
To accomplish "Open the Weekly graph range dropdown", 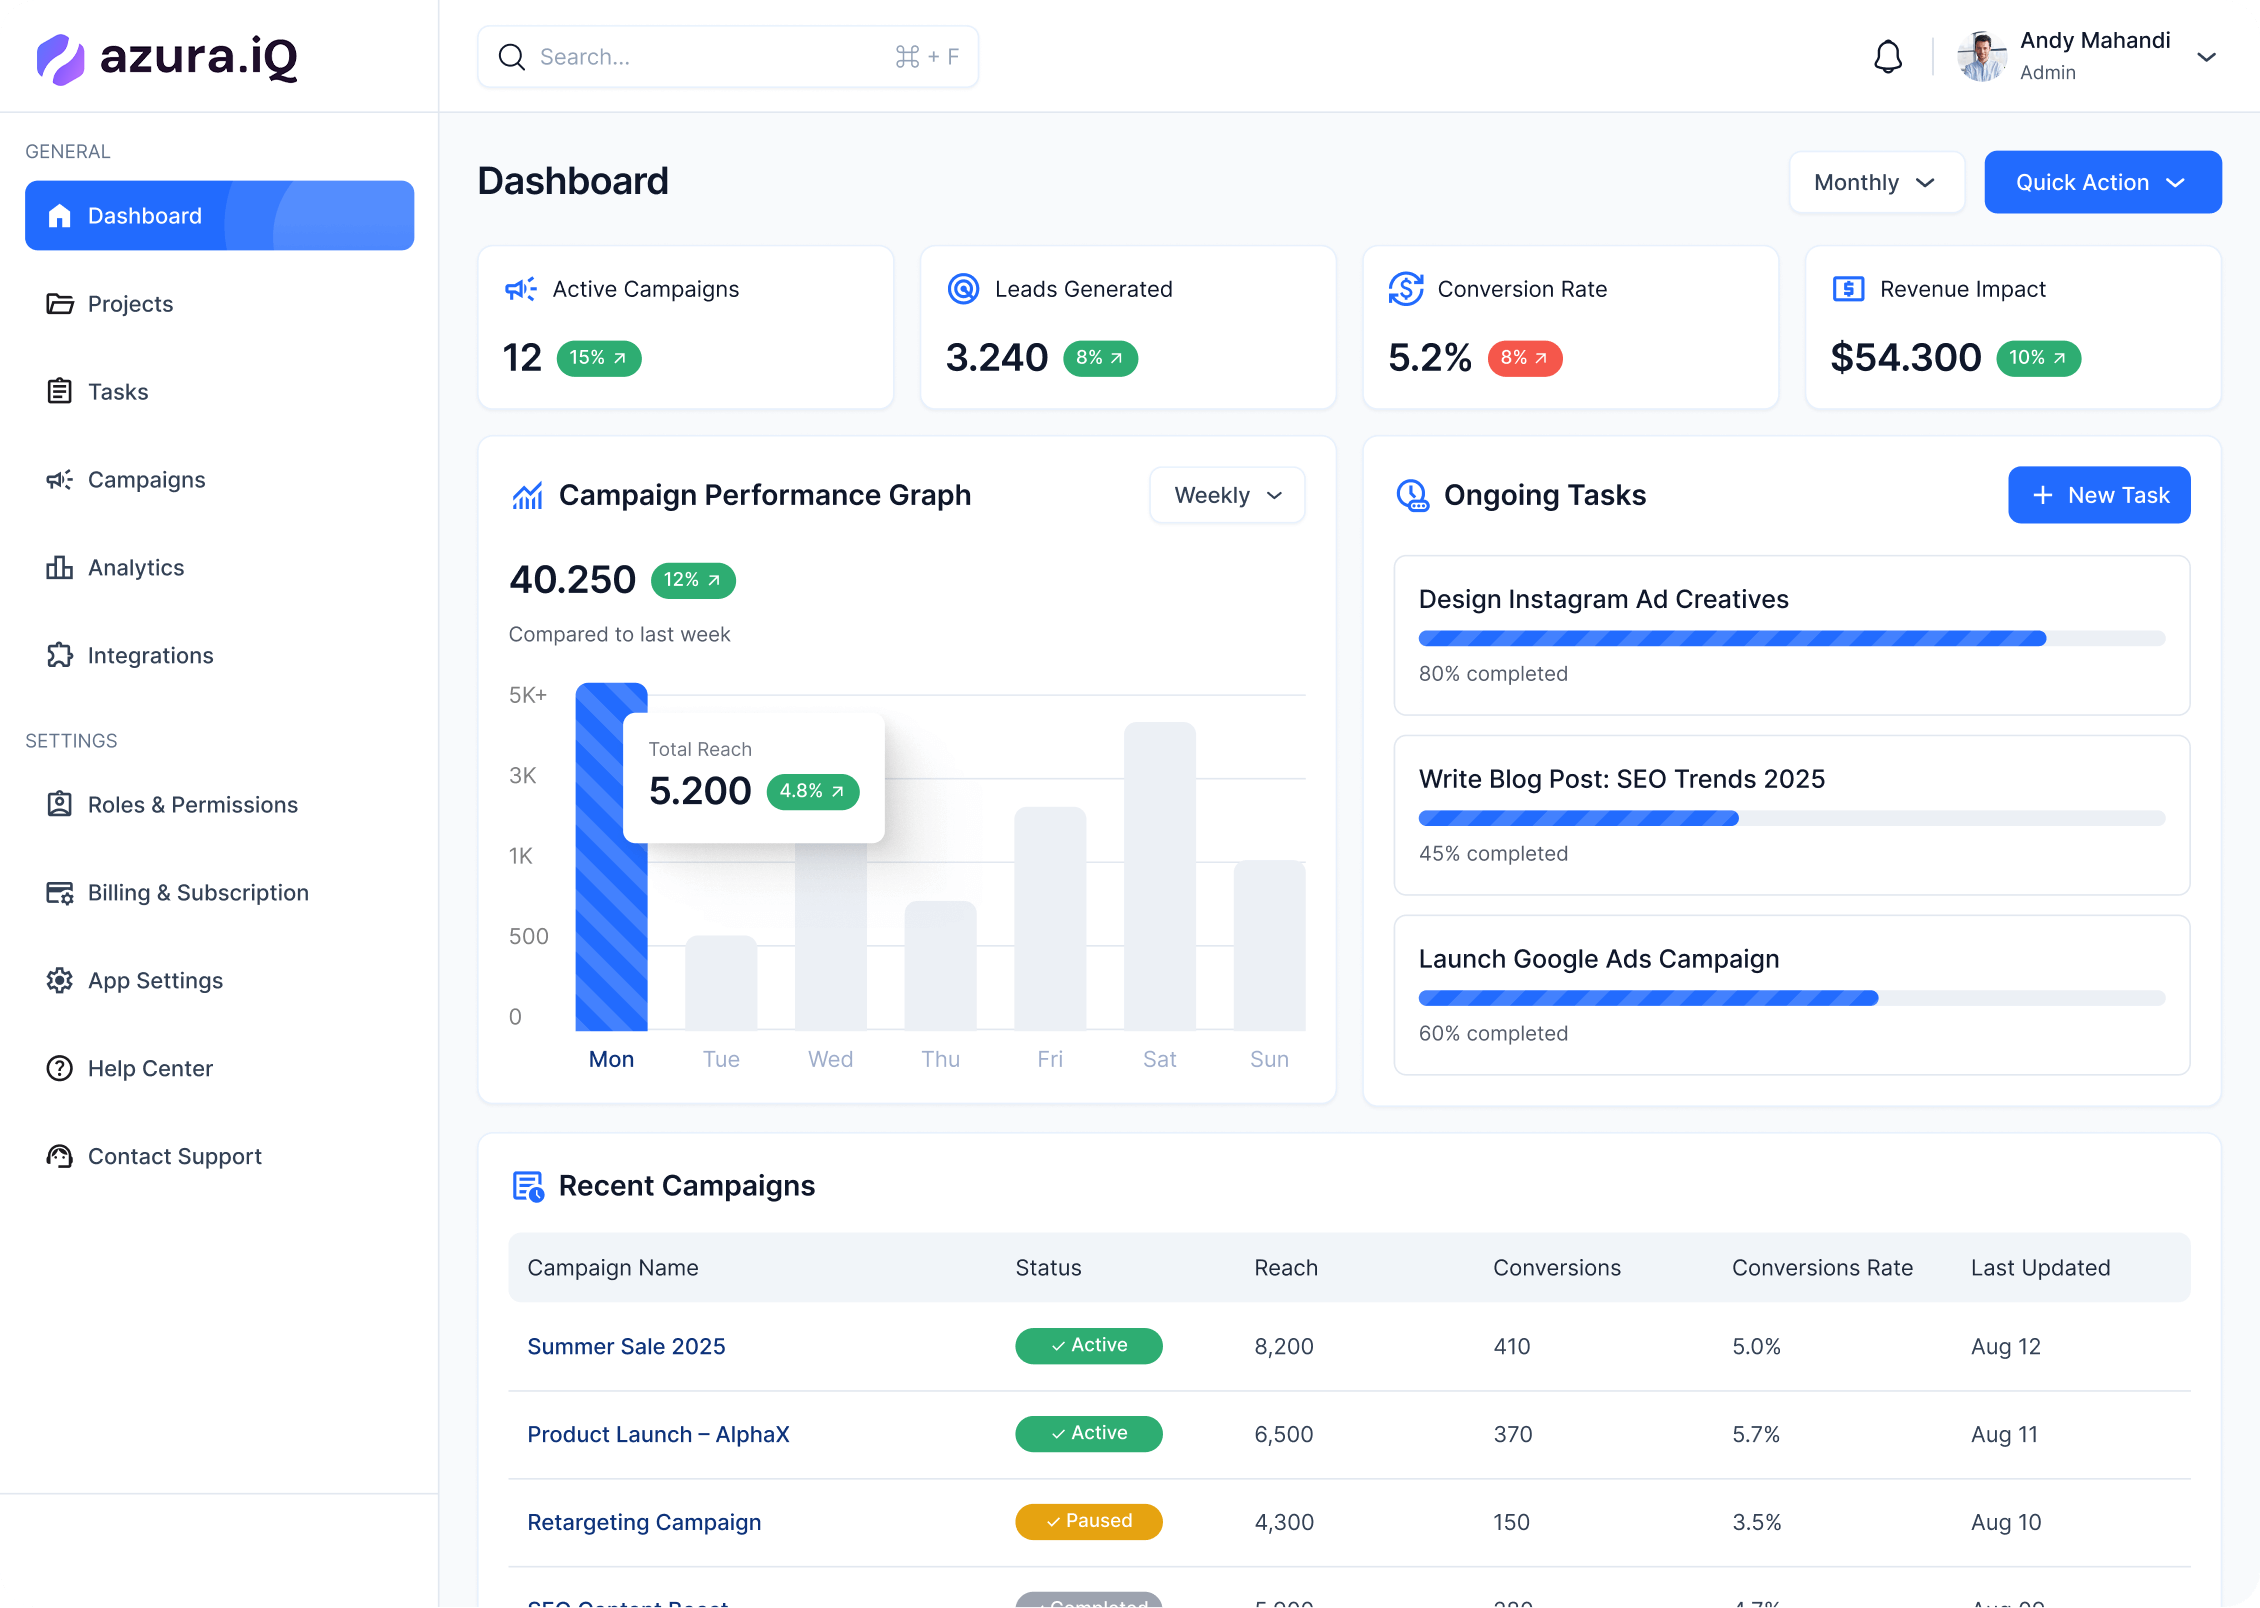I will pos(1227,495).
